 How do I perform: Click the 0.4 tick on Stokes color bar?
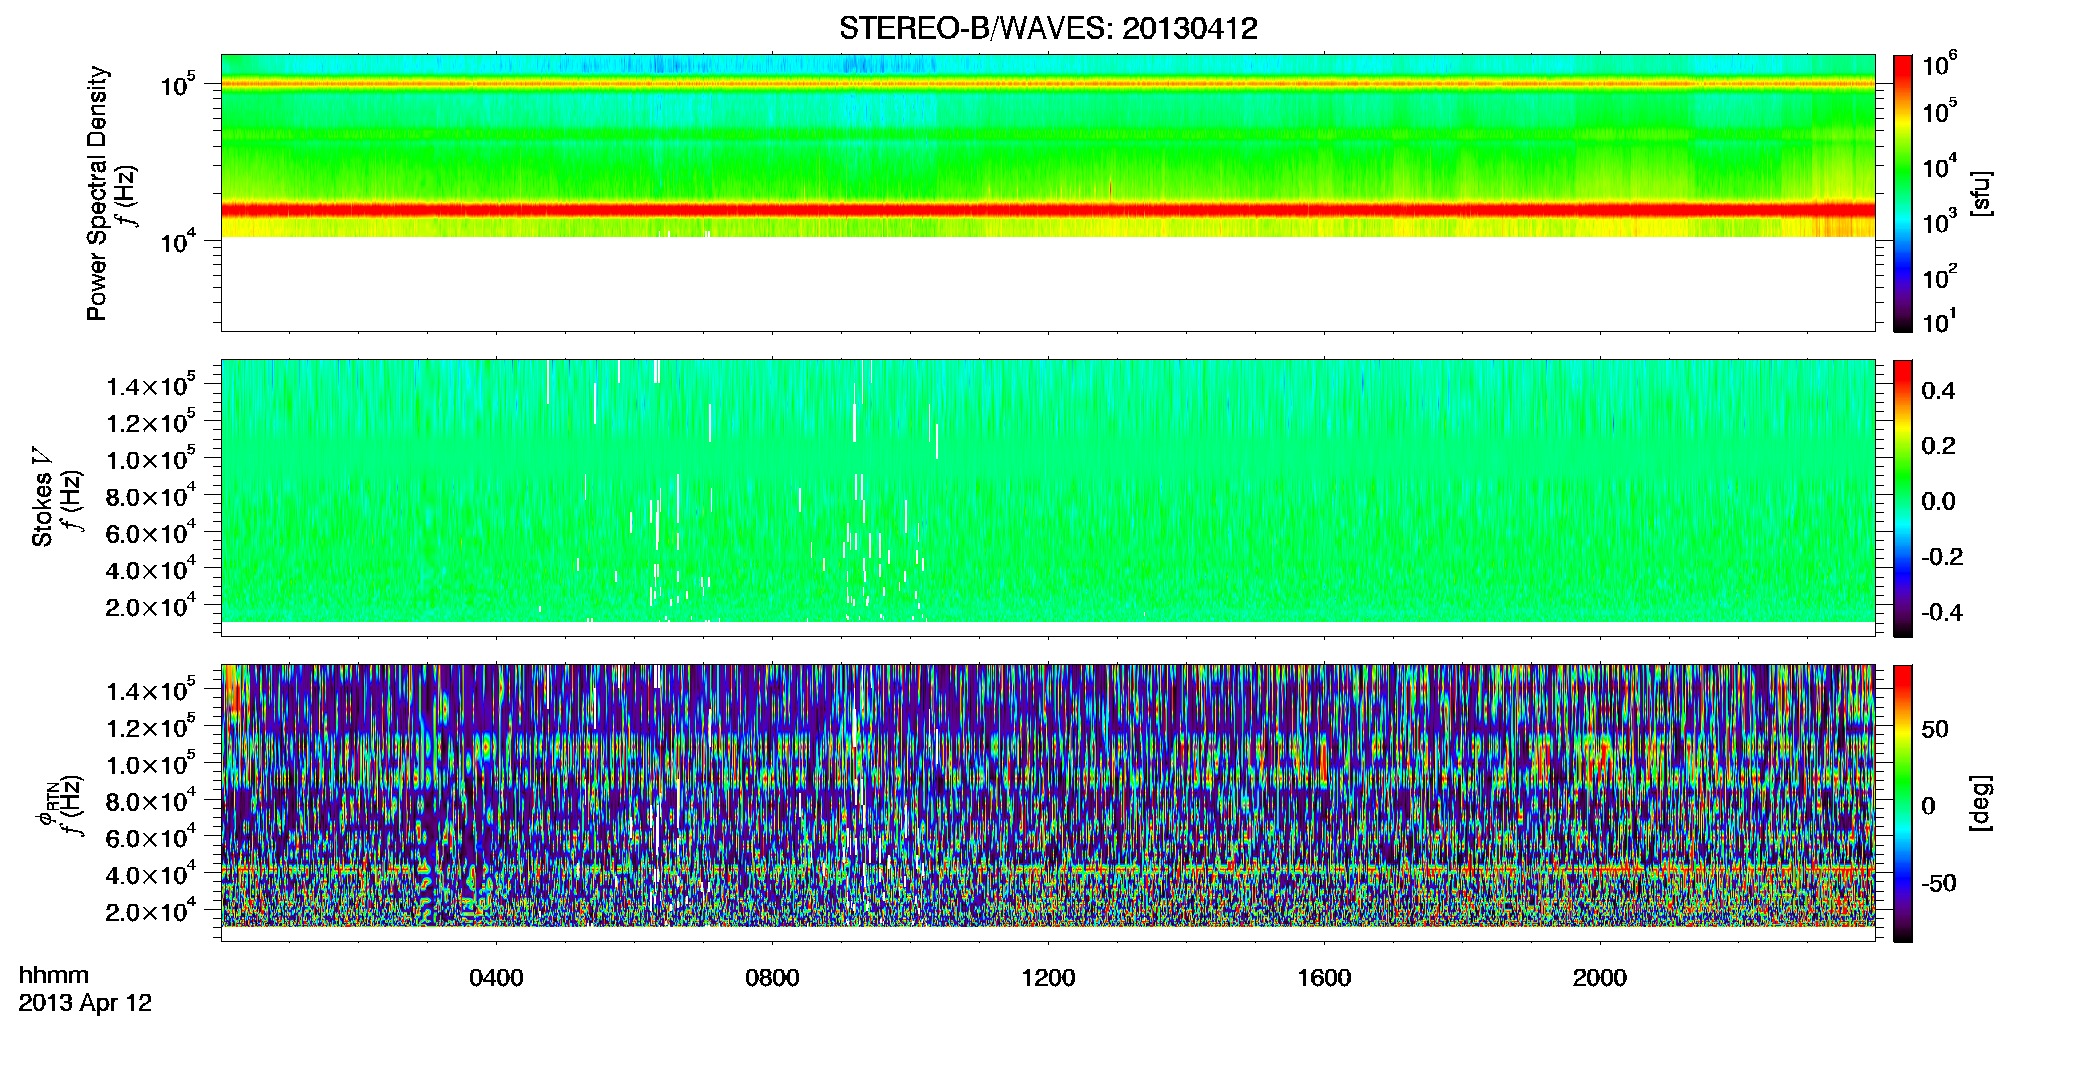1938,391
